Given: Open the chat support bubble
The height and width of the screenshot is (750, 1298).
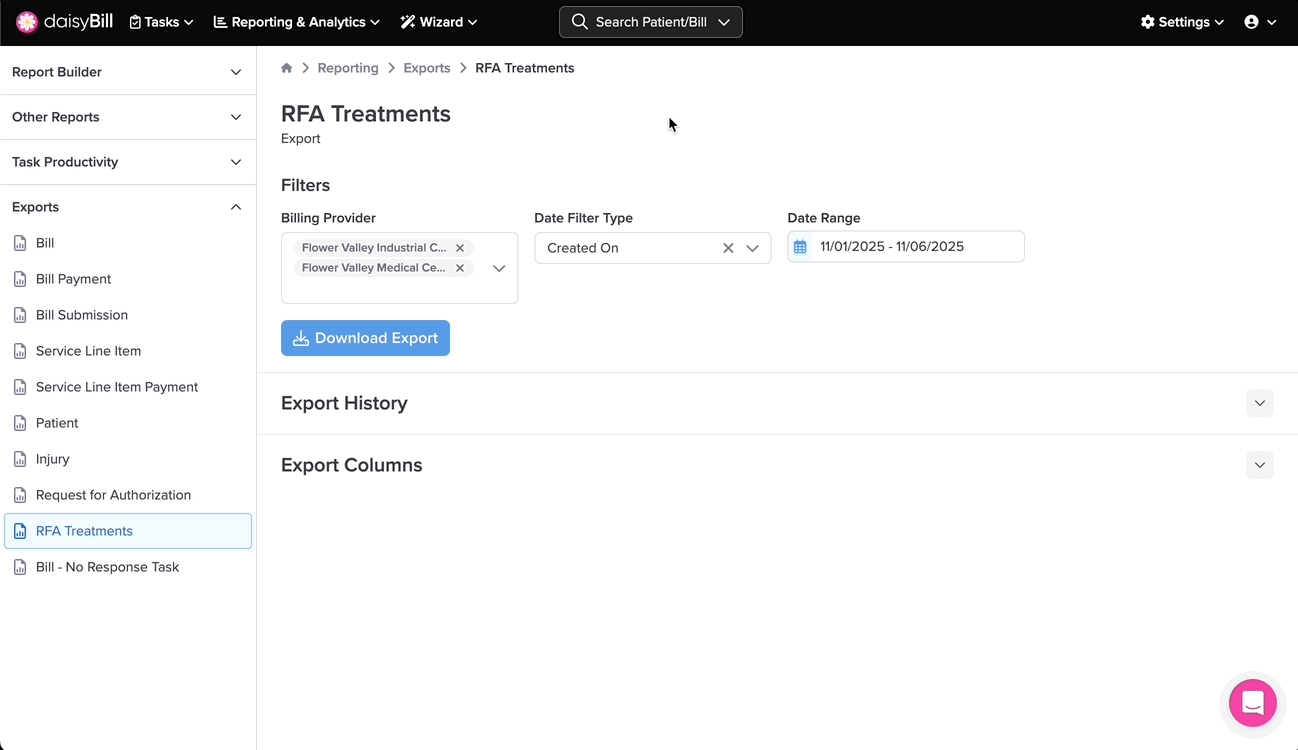Looking at the screenshot, I should [x=1252, y=703].
